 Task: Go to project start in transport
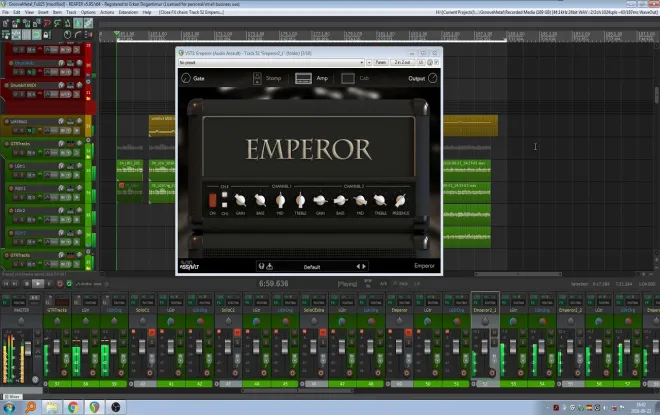[x=6, y=284]
